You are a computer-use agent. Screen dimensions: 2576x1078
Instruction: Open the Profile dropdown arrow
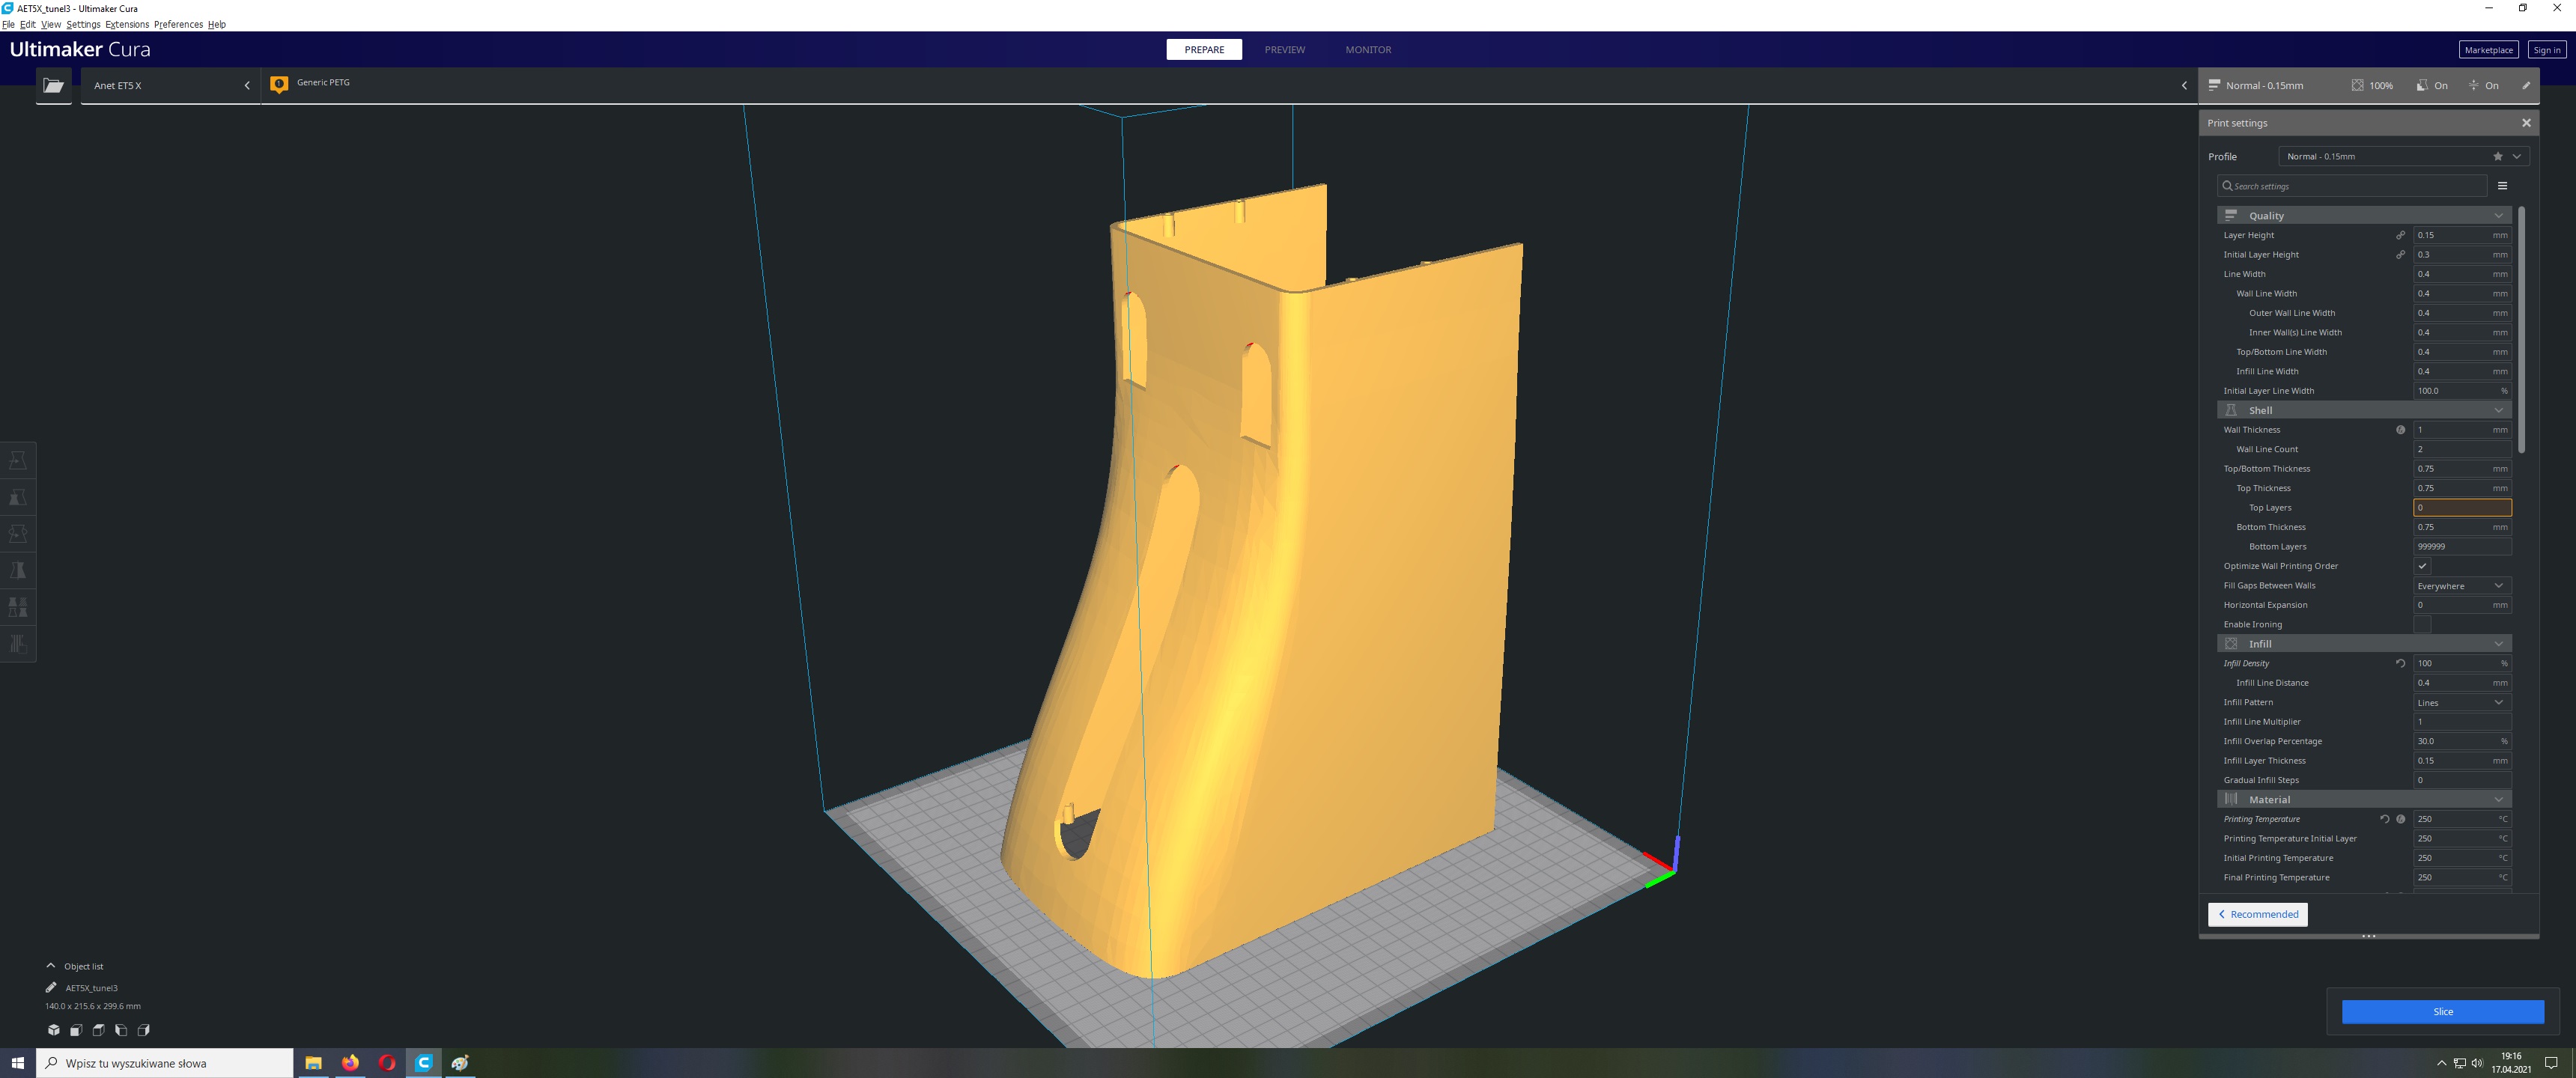tap(2516, 156)
